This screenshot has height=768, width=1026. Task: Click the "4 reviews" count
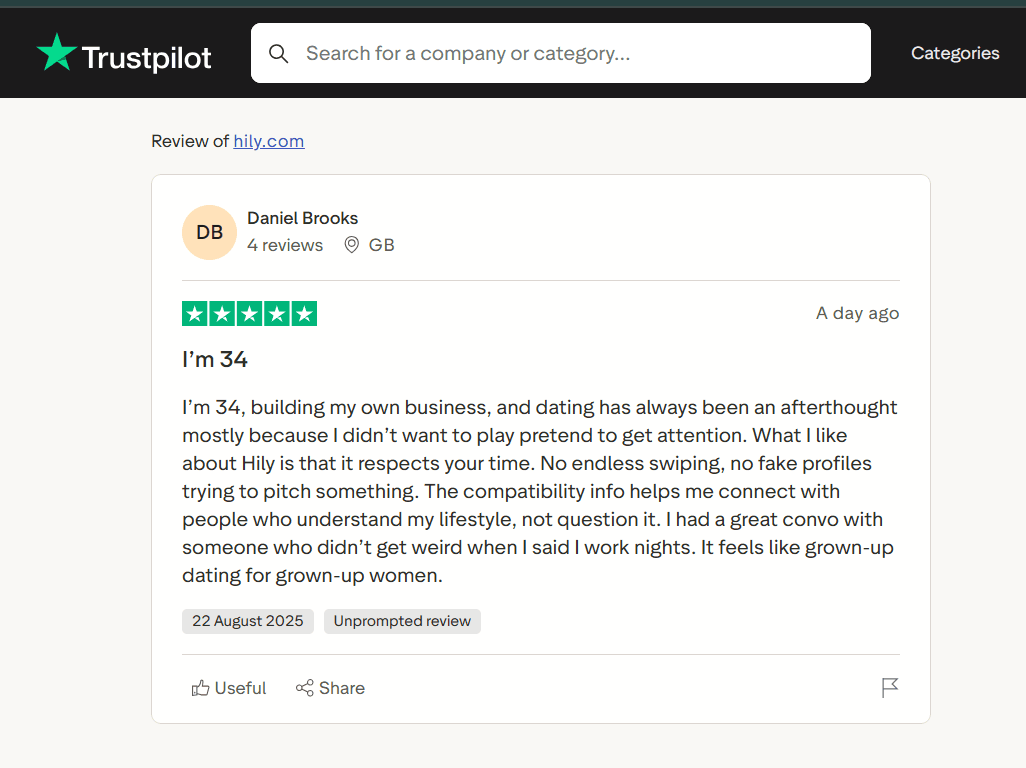[285, 245]
